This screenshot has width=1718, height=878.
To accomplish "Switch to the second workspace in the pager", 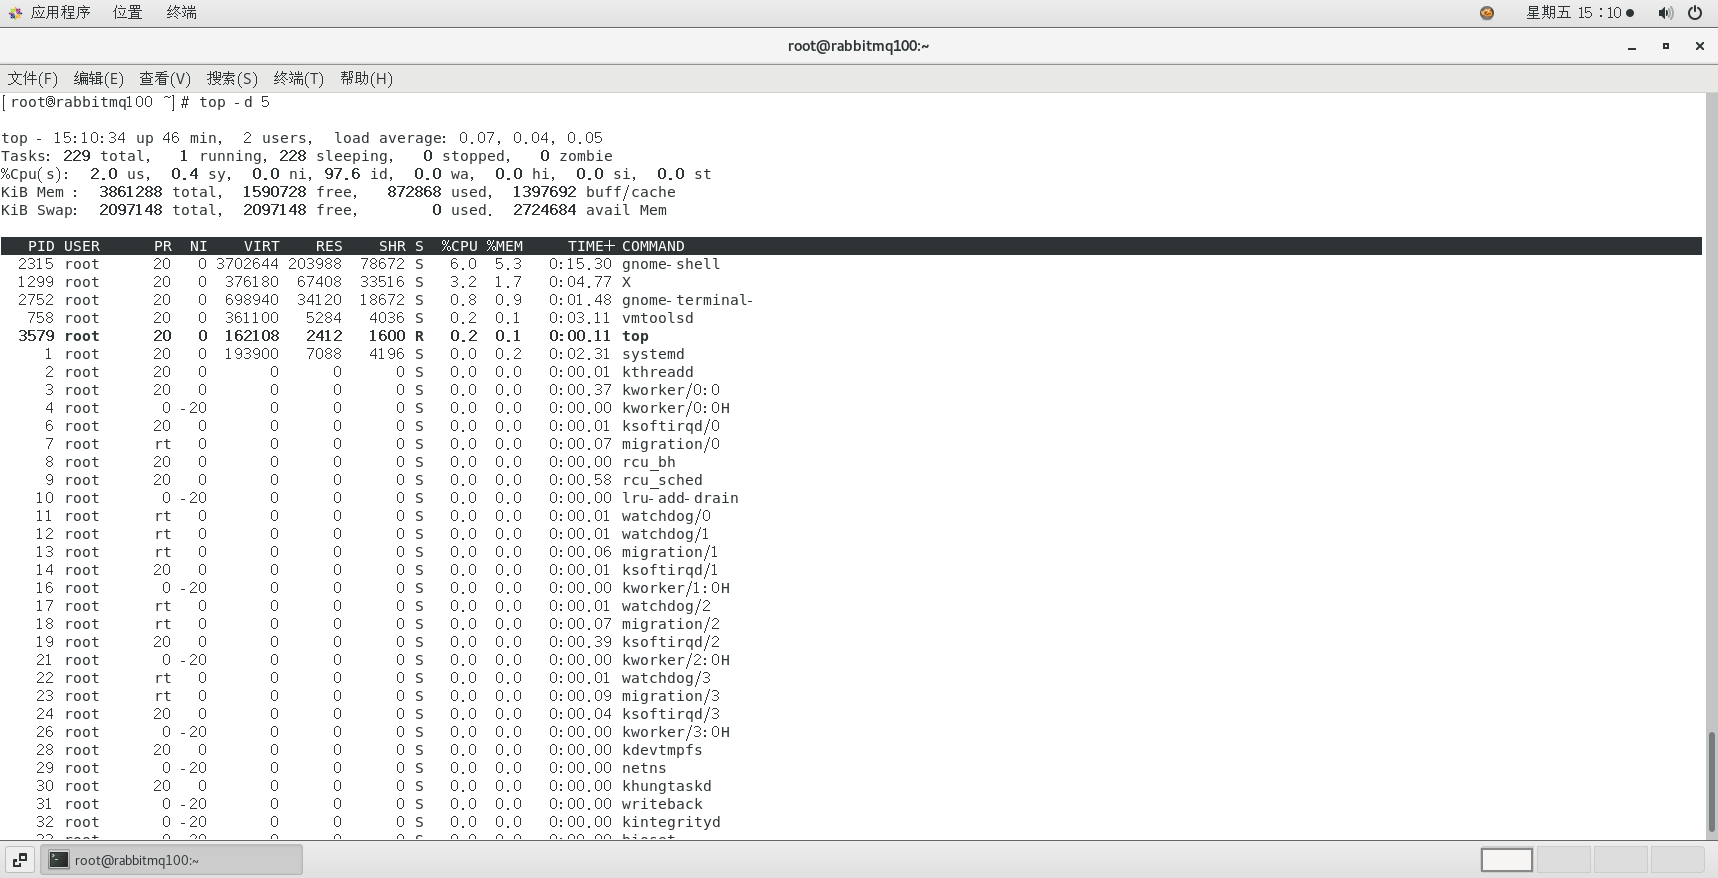I will 1564,860.
